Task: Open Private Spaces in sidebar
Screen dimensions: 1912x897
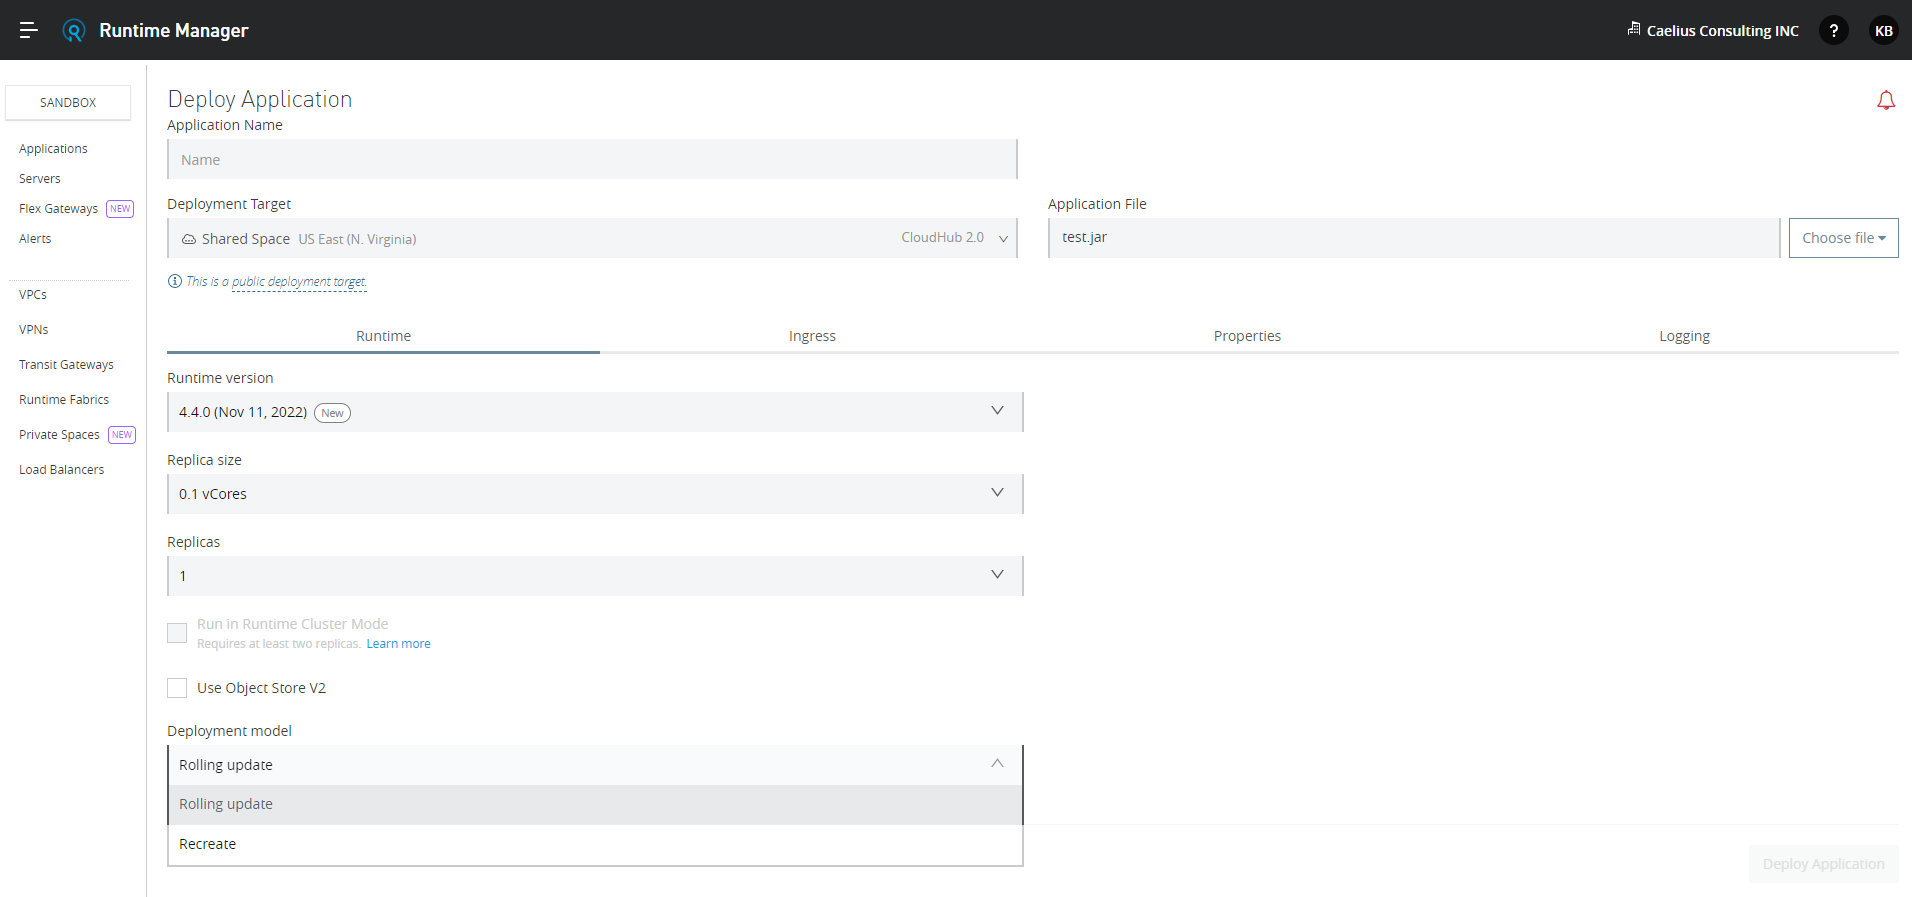Action: pyautogui.click(x=59, y=435)
